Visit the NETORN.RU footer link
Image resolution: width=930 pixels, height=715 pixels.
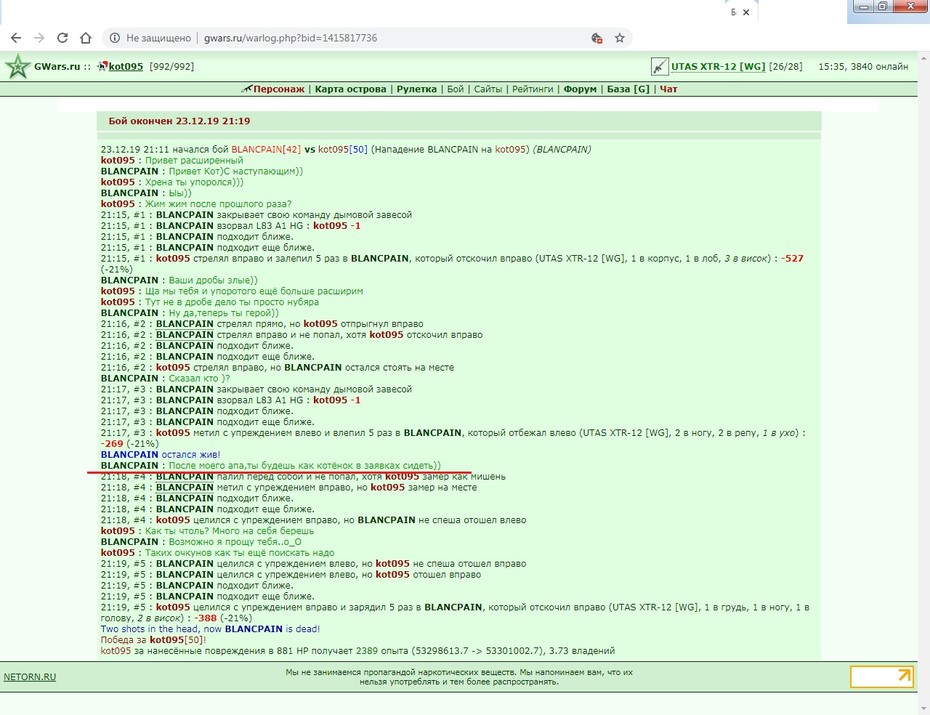(x=30, y=676)
